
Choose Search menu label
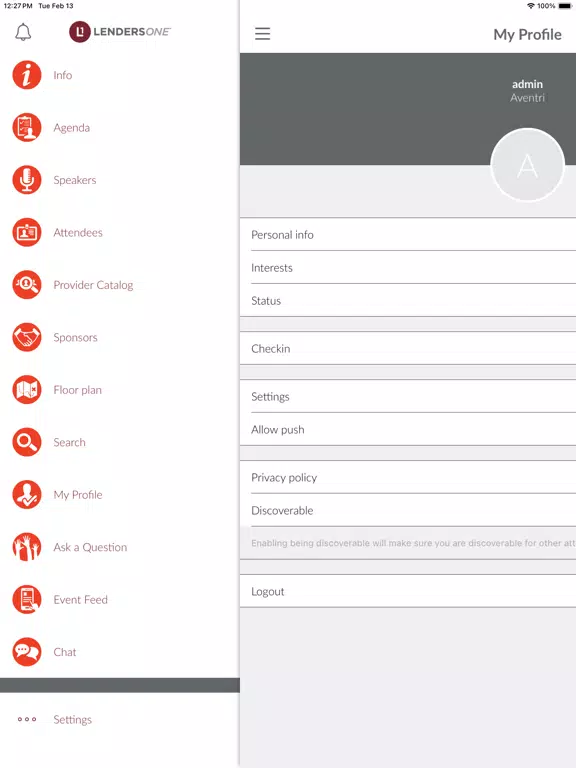[x=69, y=442]
